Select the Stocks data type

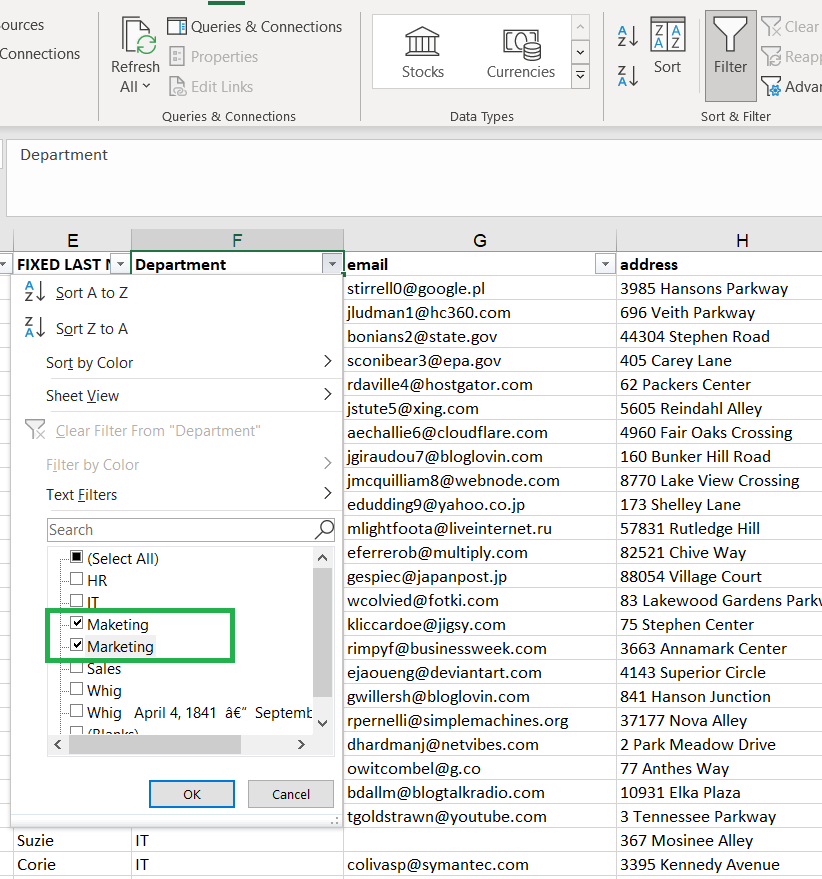423,53
